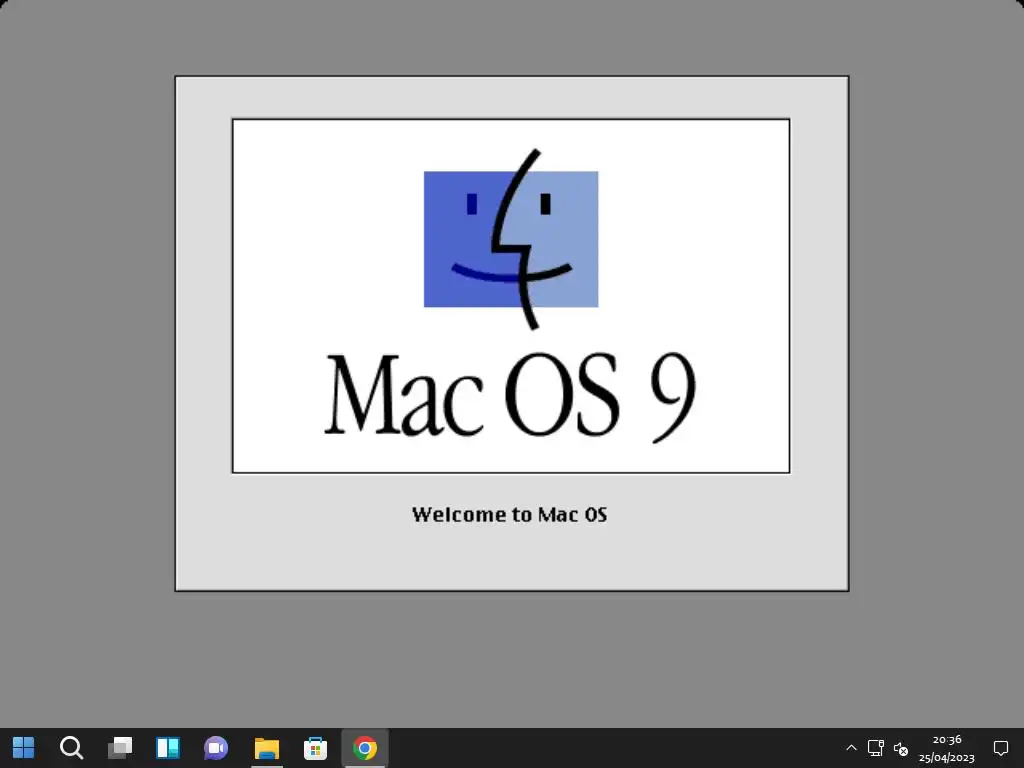This screenshot has width=1024, height=768.
Task: Open Task View in the taskbar
Action: click(120, 748)
